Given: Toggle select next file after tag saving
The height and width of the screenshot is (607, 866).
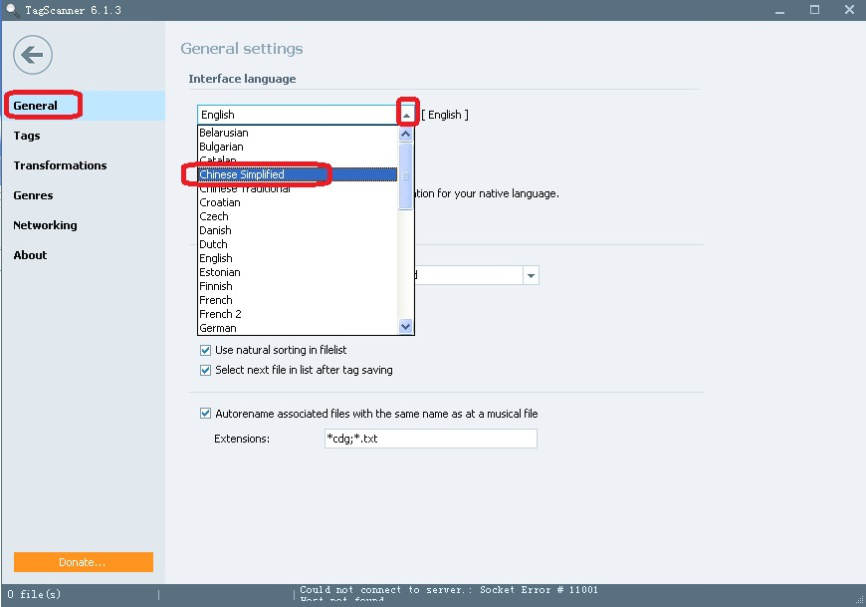Looking at the screenshot, I should (205, 370).
